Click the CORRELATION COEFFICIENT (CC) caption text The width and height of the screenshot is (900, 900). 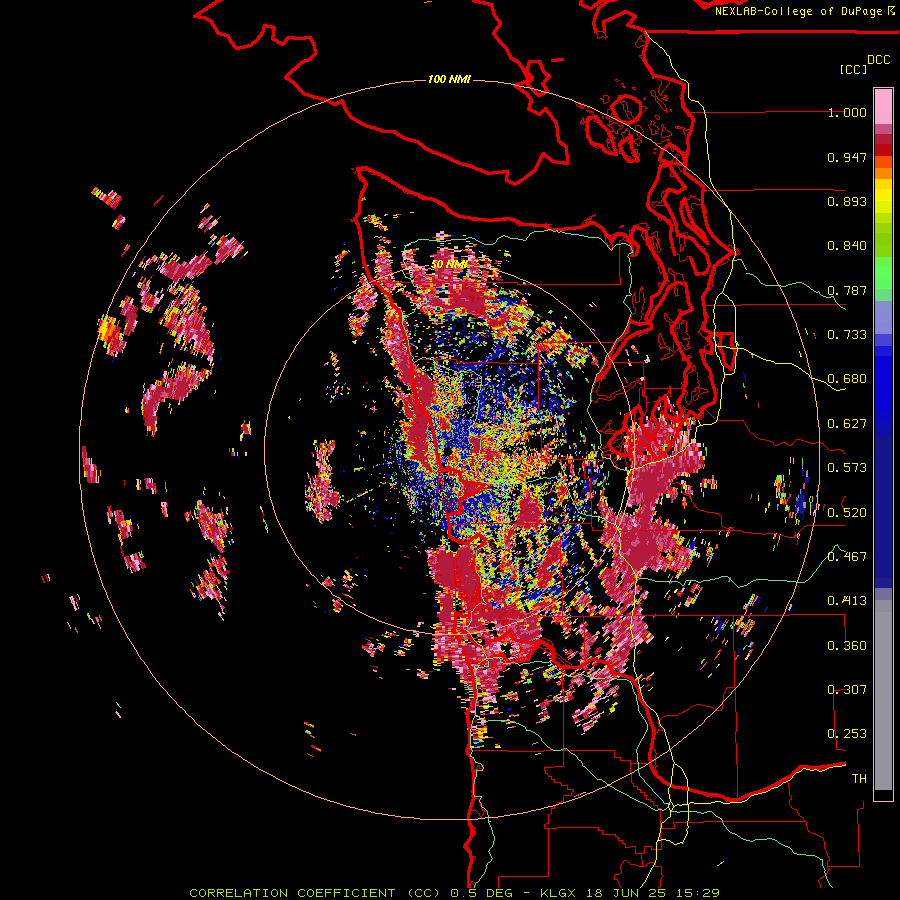pyautogui.click(x=315, y=893)
